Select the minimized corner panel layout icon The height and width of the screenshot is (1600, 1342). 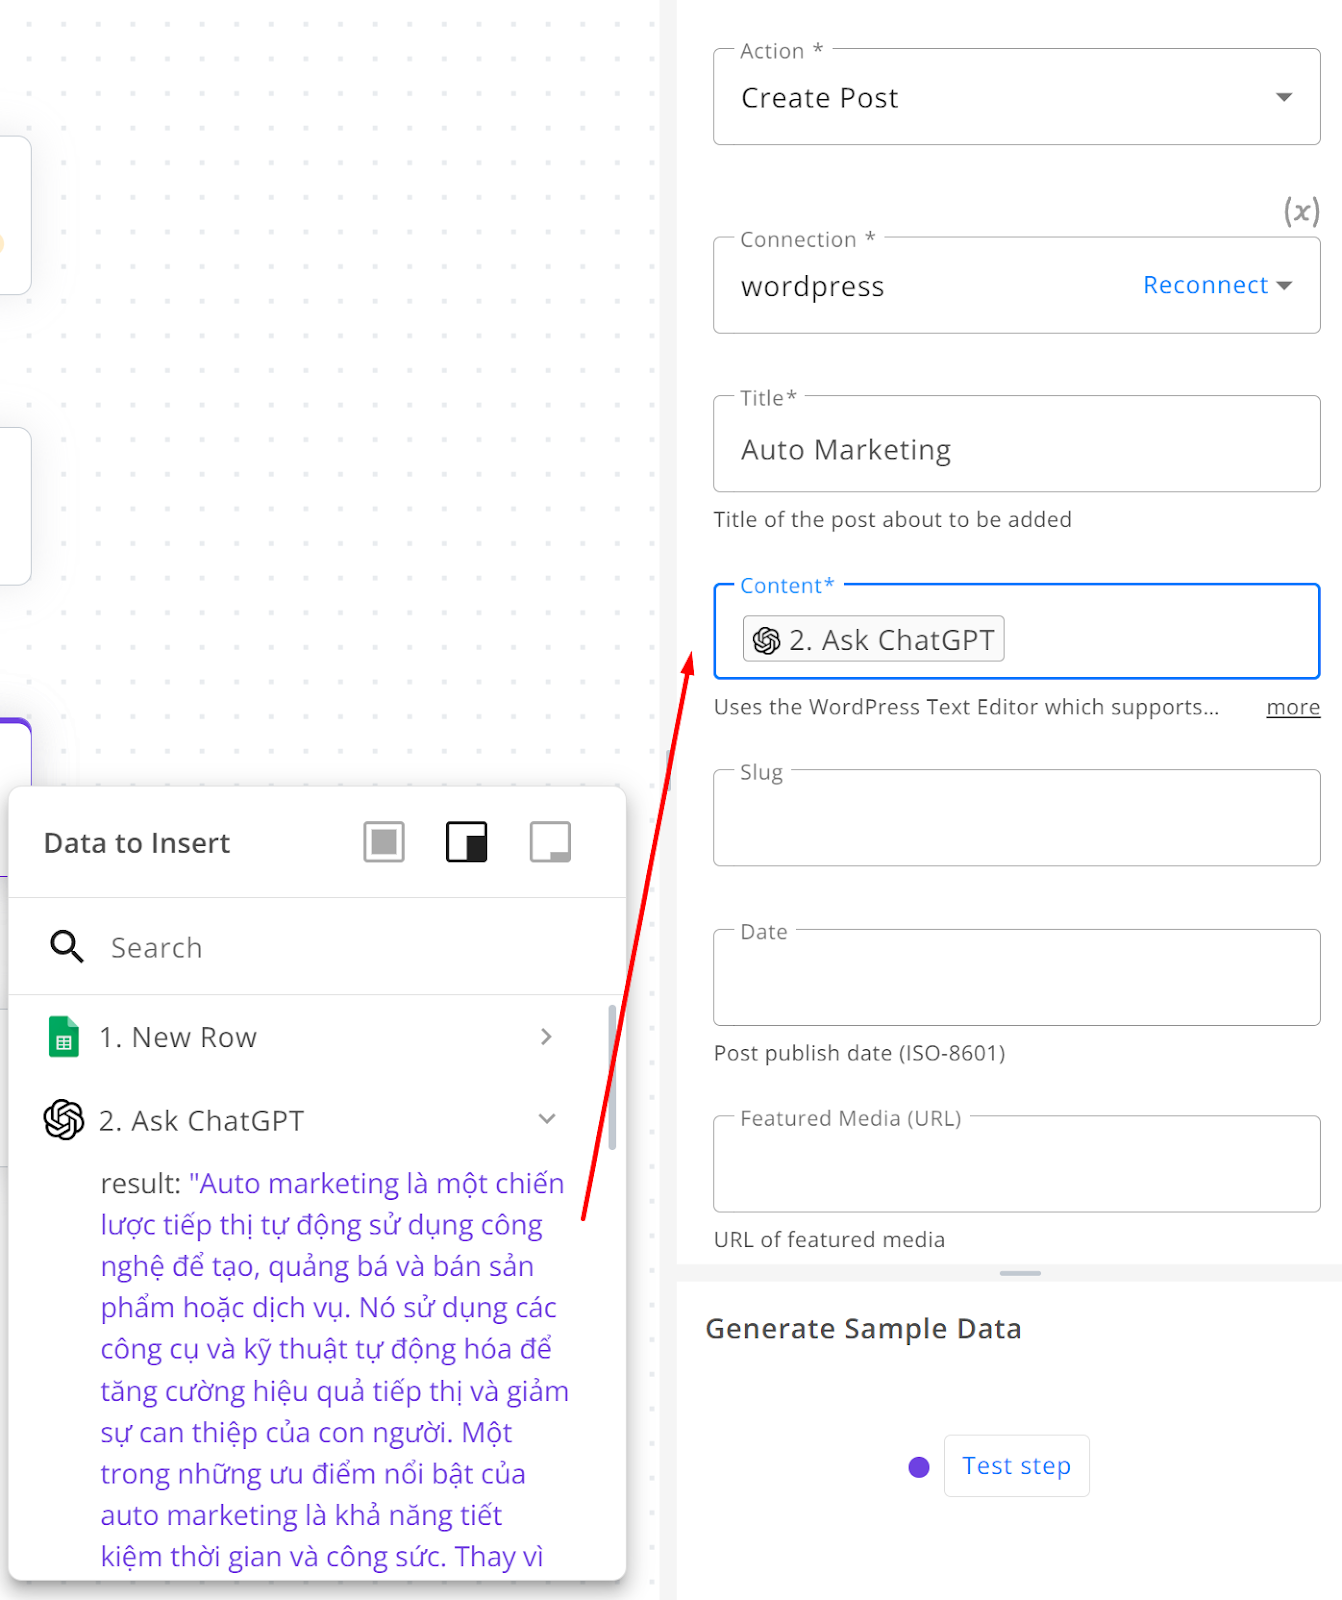tap(550, 842)
